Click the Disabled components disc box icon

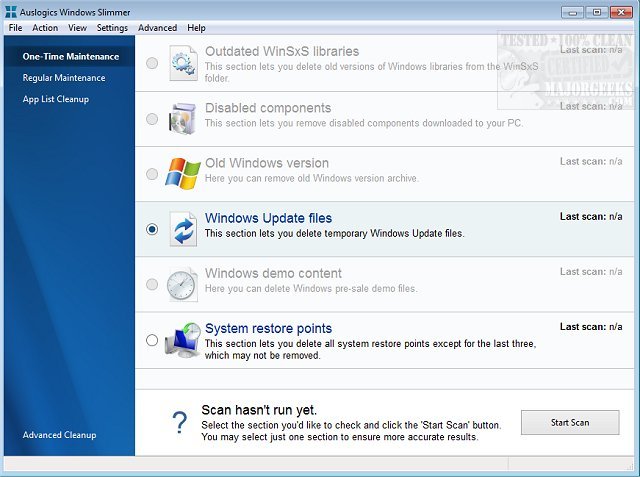click(182, 119)
